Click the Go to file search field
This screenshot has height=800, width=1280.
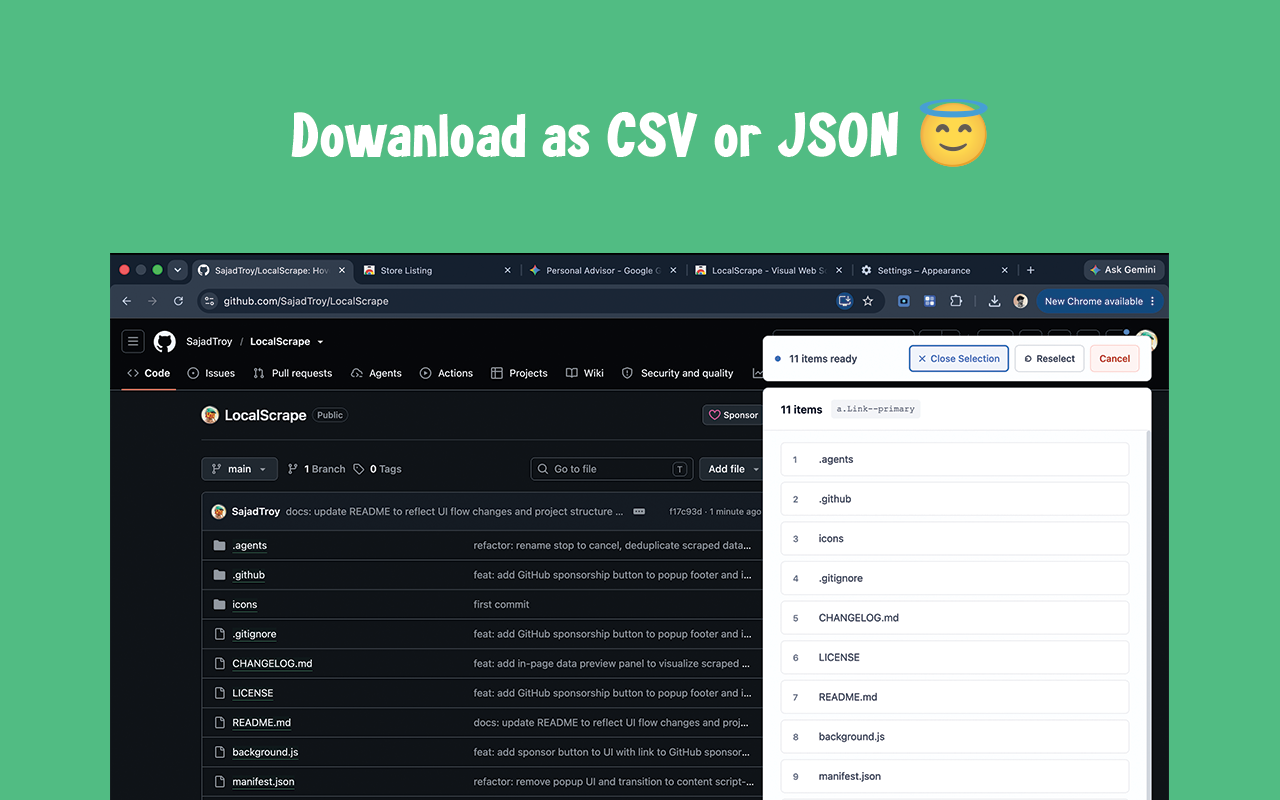612,469
